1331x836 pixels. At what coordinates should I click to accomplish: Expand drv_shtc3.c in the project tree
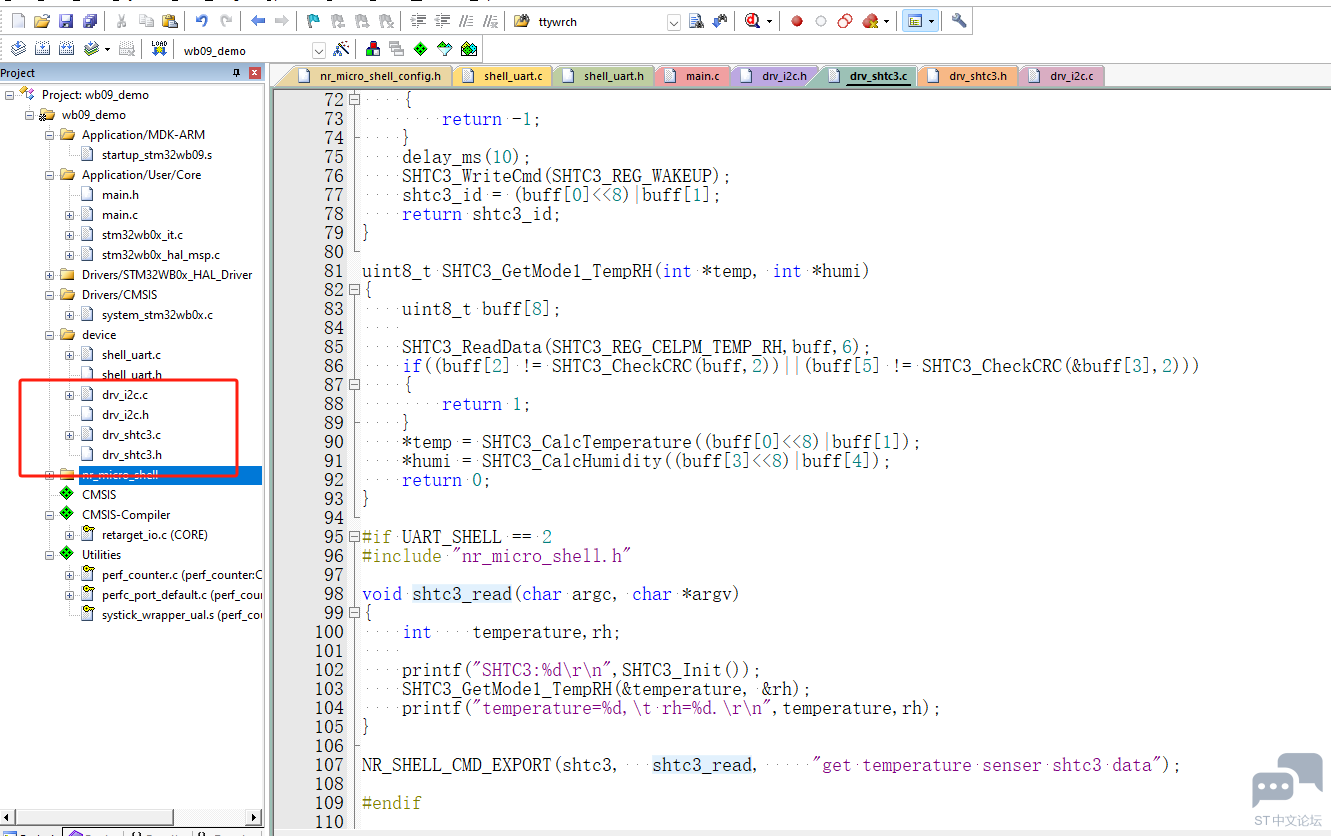[69, 435]
